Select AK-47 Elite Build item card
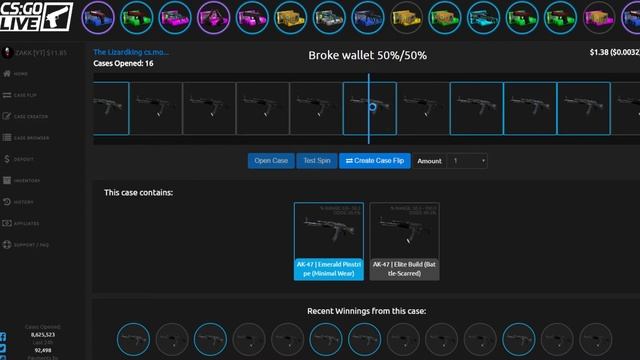 click(x=404, y=241)
